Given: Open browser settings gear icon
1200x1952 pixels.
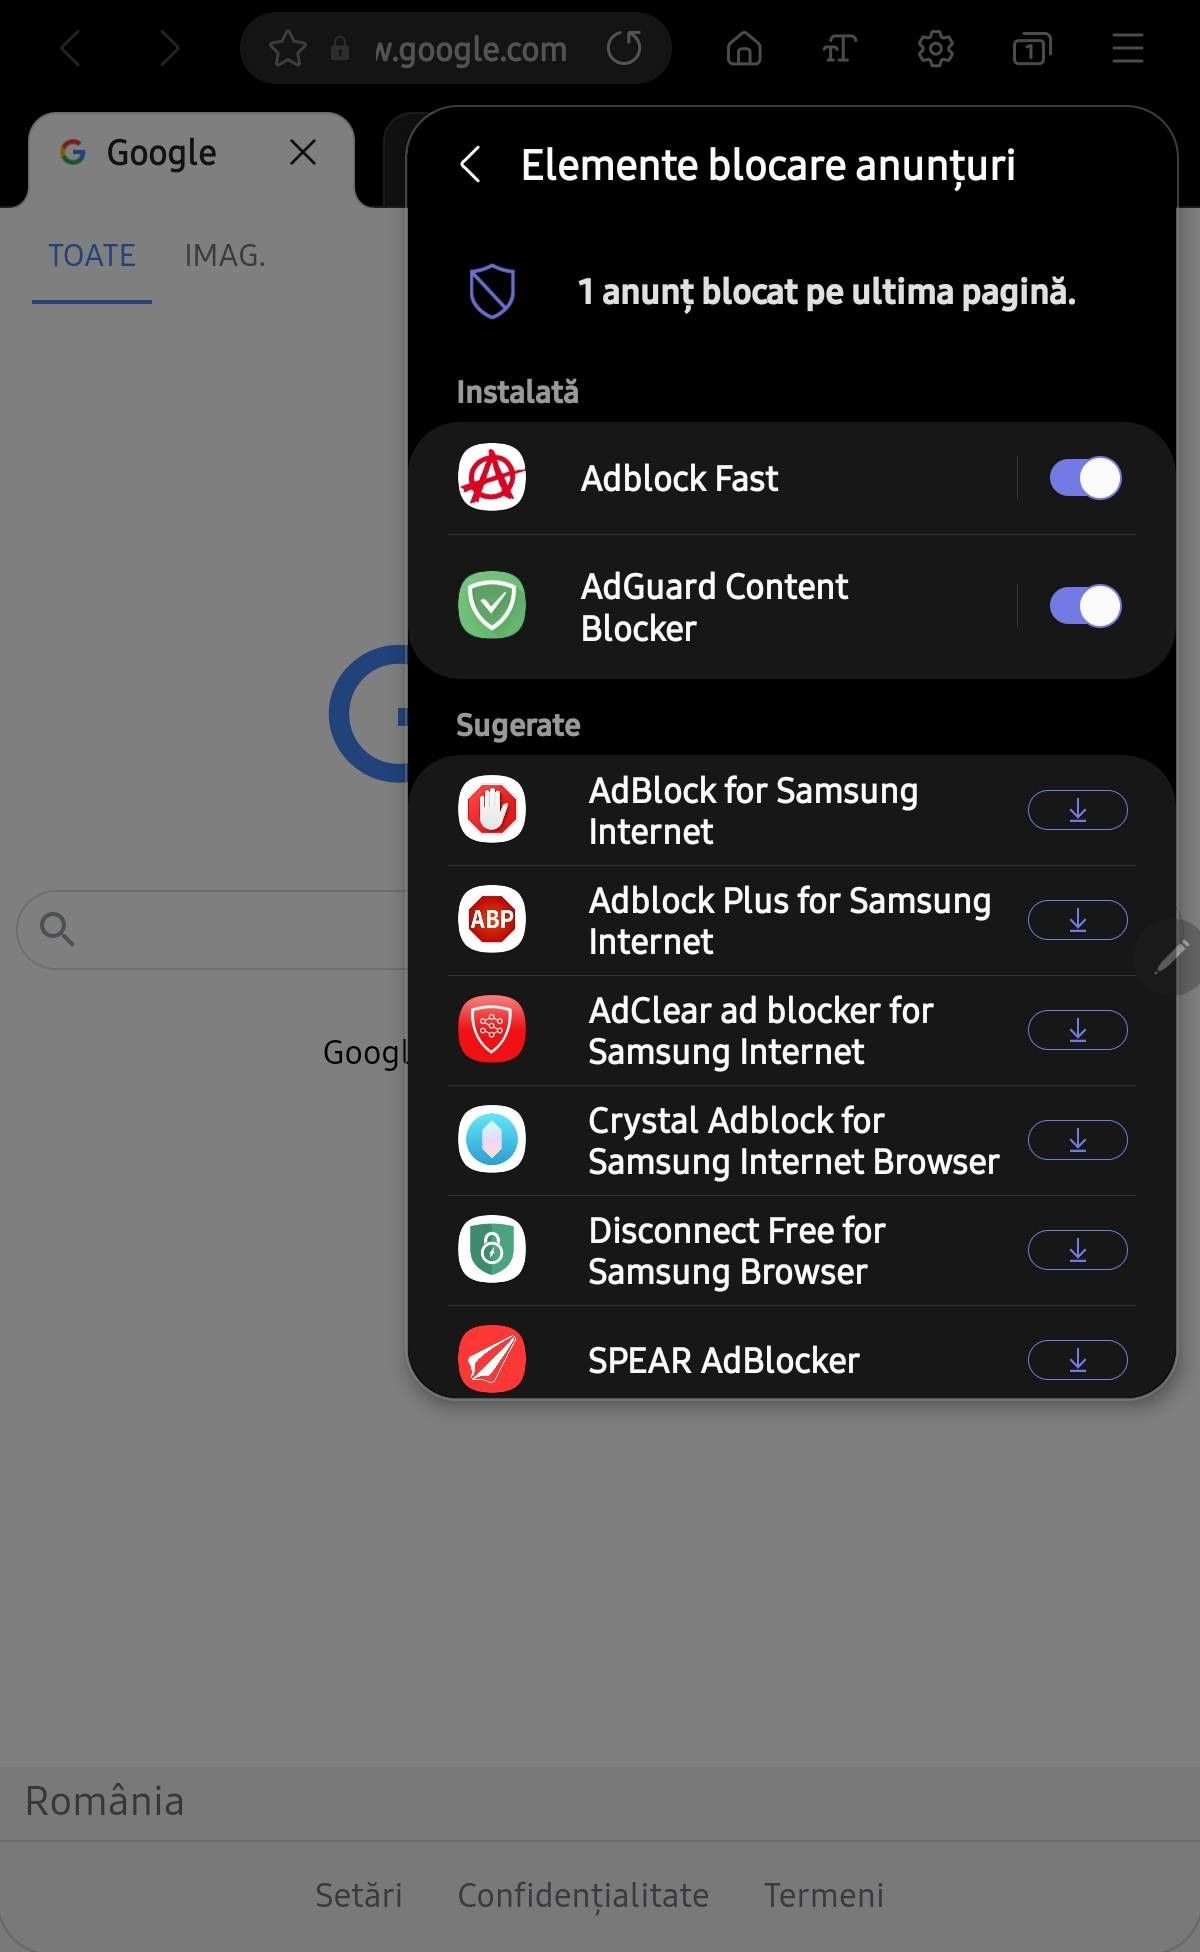Looking at the screenshot, I should click(x=935, y=48).
